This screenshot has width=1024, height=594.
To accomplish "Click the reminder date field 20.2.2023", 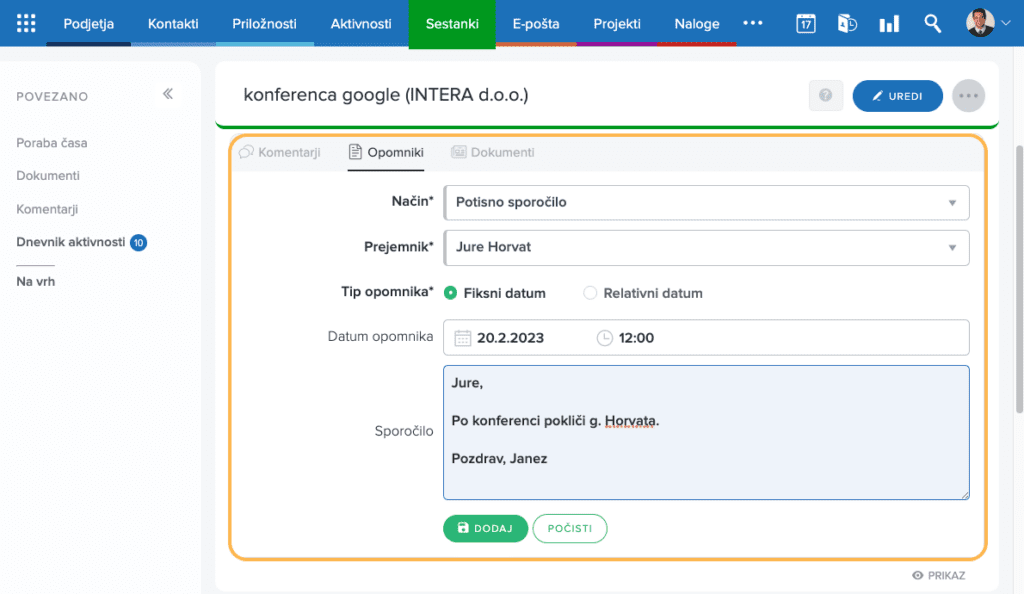I will click(510, 338).
